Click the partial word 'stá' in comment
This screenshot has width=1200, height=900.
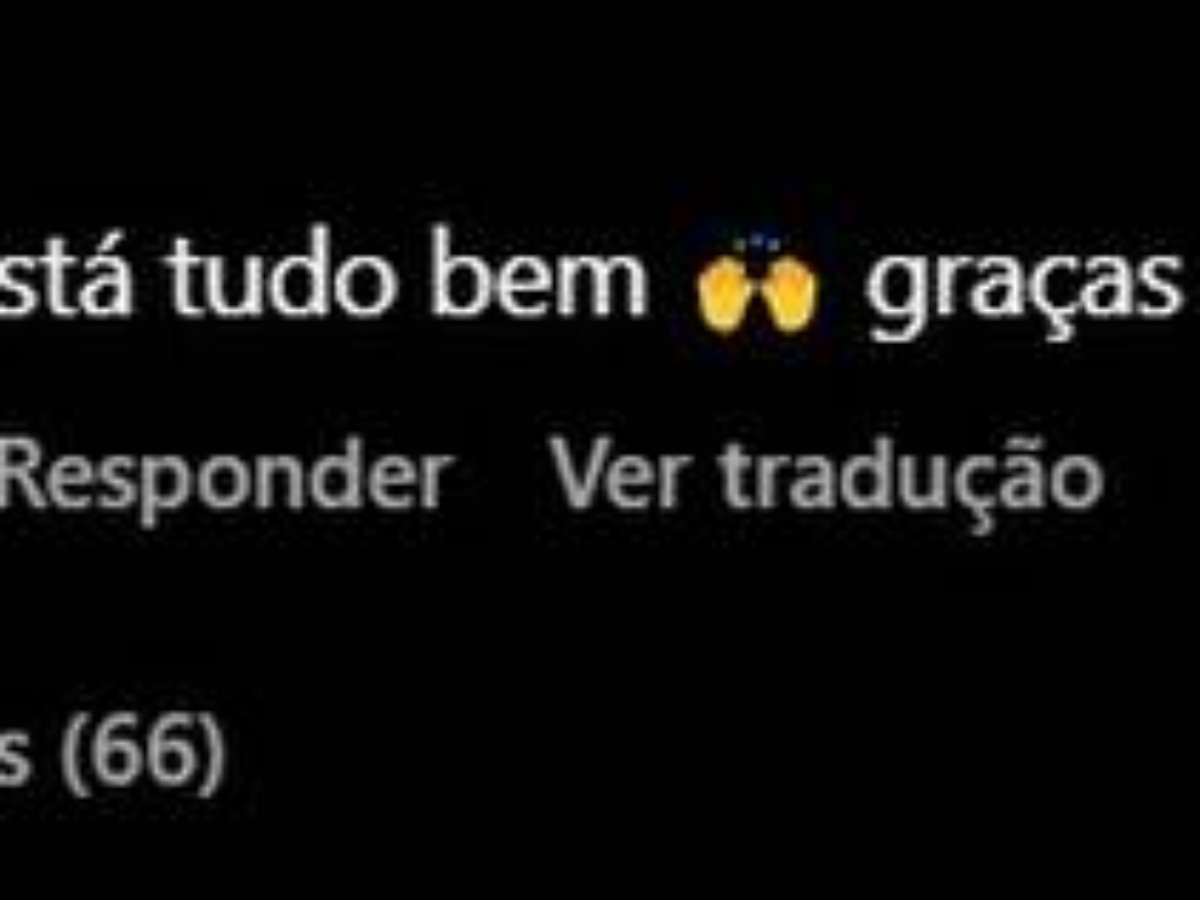pyautogui.click(x=64, y=273)
